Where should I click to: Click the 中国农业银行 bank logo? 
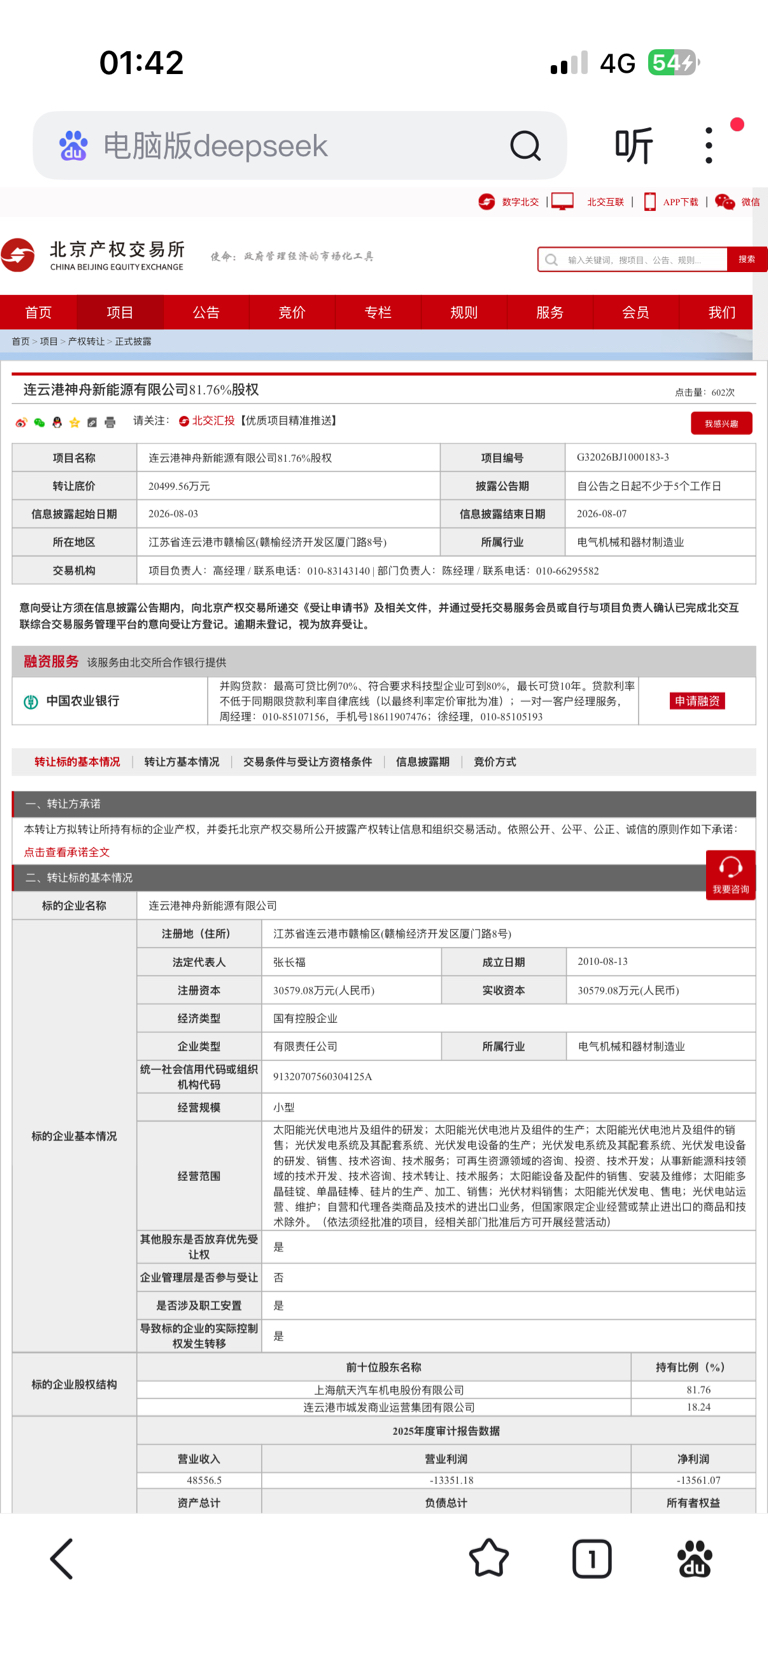point(30,701)
